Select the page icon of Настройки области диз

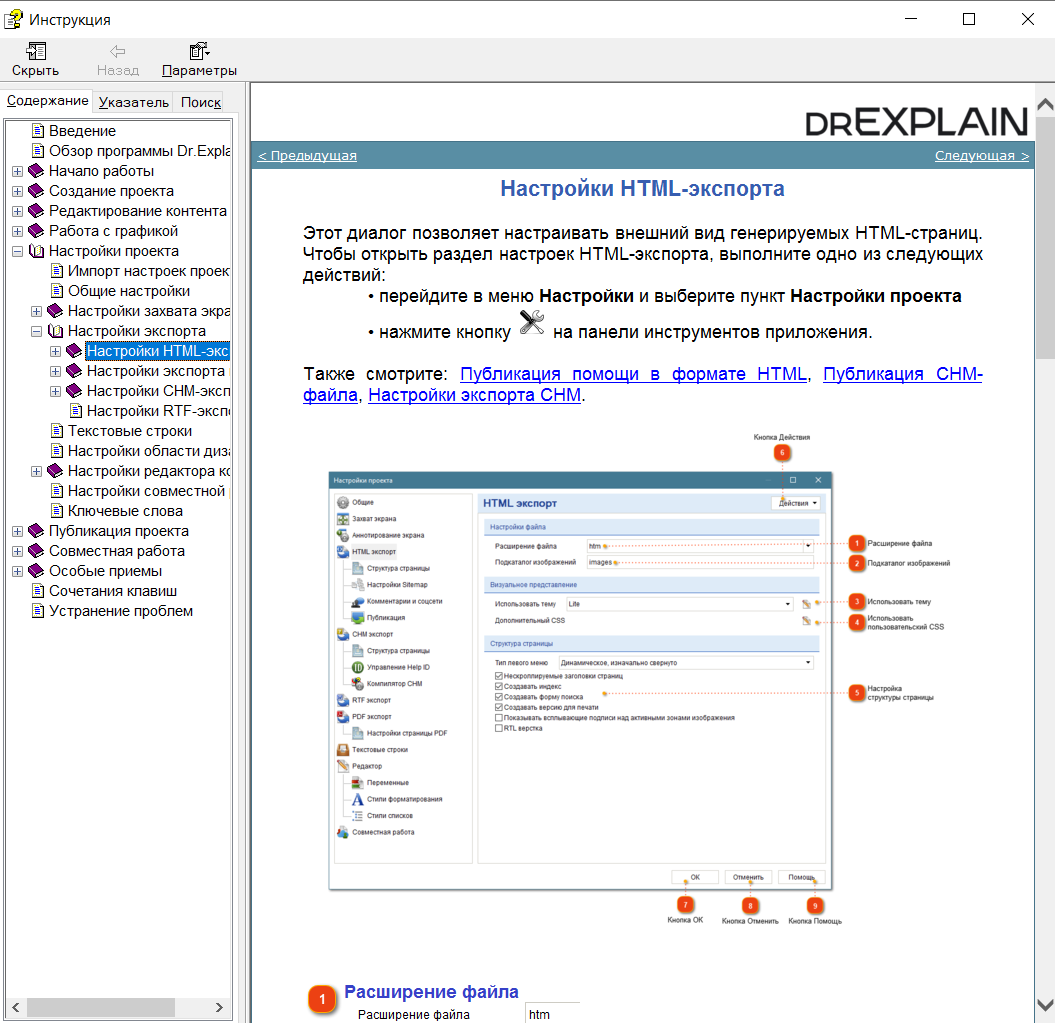coord(57,451)
